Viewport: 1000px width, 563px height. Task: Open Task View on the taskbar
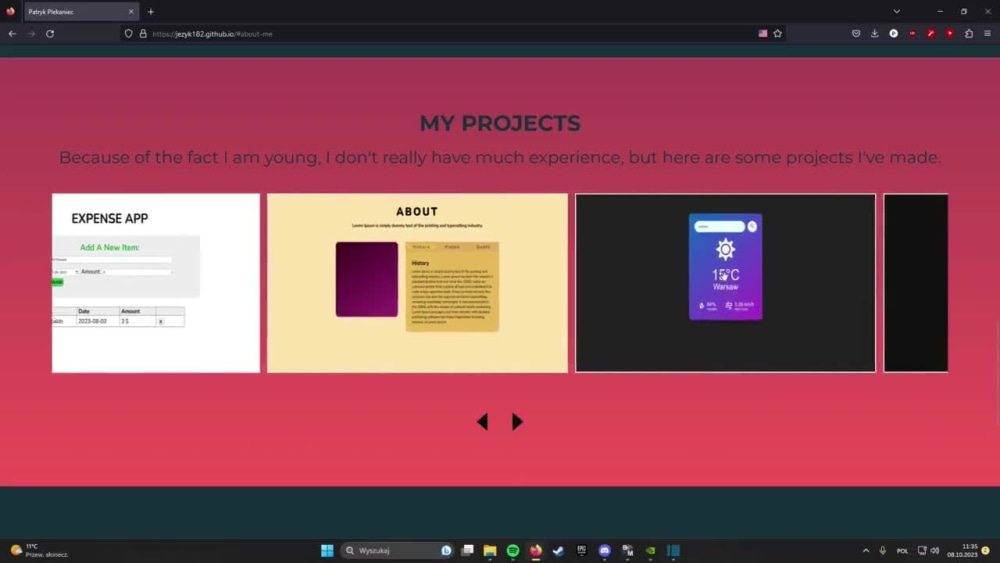tap(467, 550)
